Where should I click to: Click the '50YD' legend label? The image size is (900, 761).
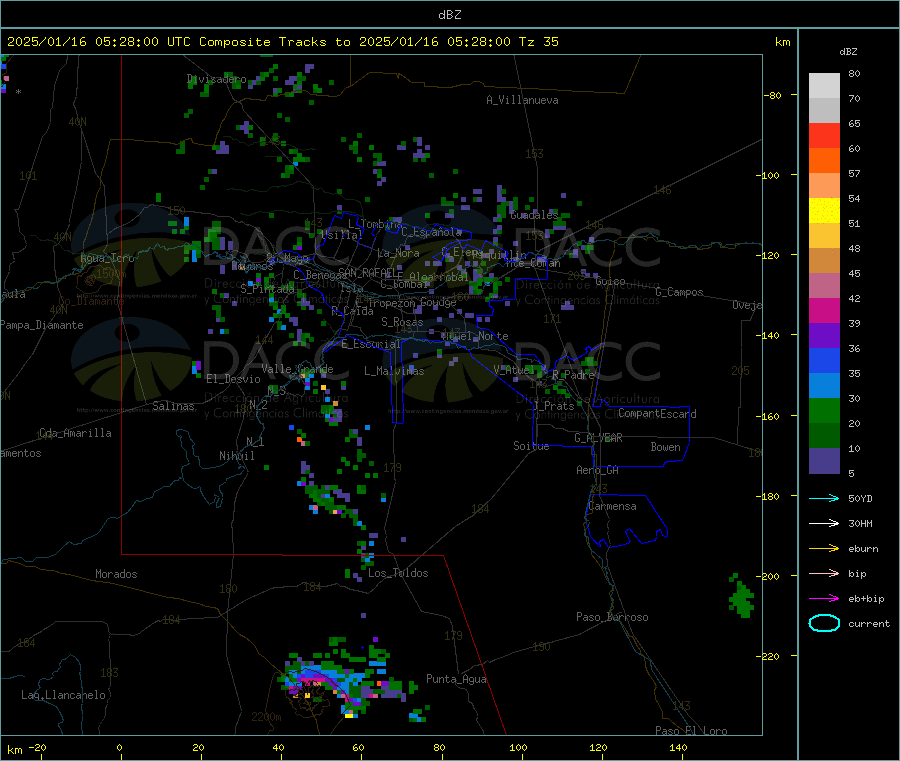[x=860, y=498]
